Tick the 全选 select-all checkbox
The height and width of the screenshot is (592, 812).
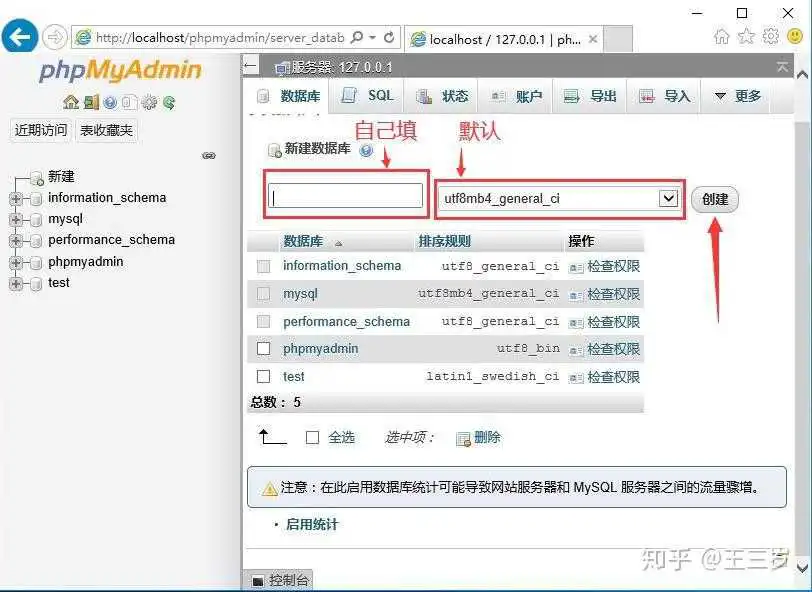(312, 438)
